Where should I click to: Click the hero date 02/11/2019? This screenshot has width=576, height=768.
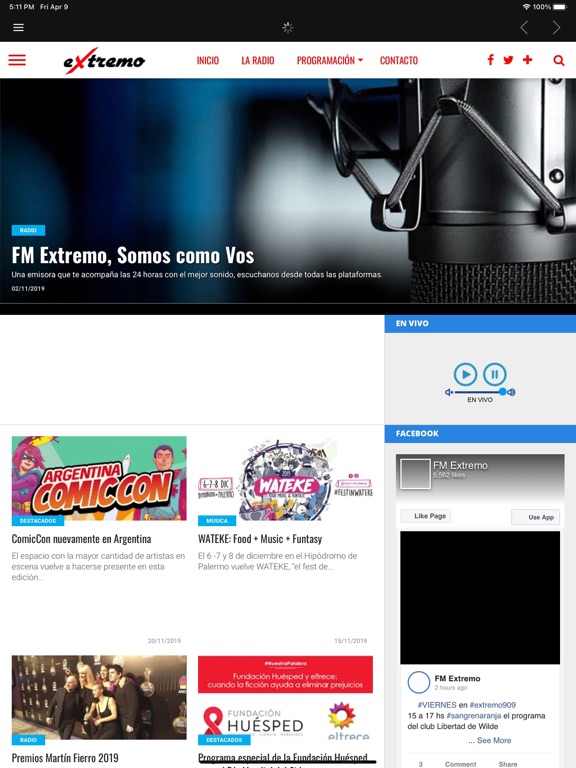point(28,288)
